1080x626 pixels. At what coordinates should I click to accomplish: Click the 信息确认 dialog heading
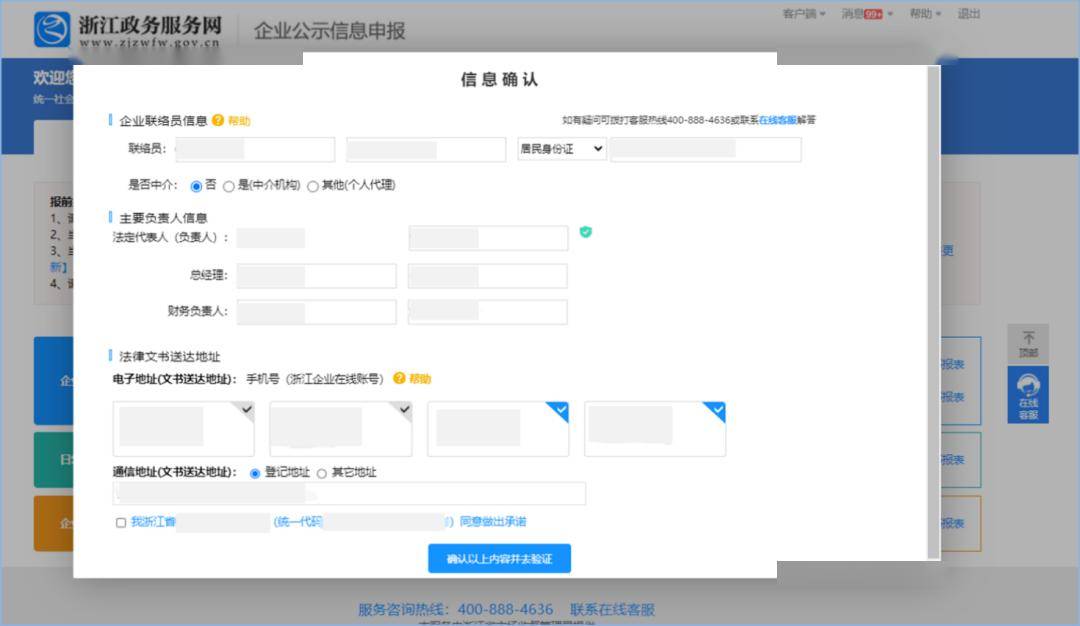click(499, 80)
